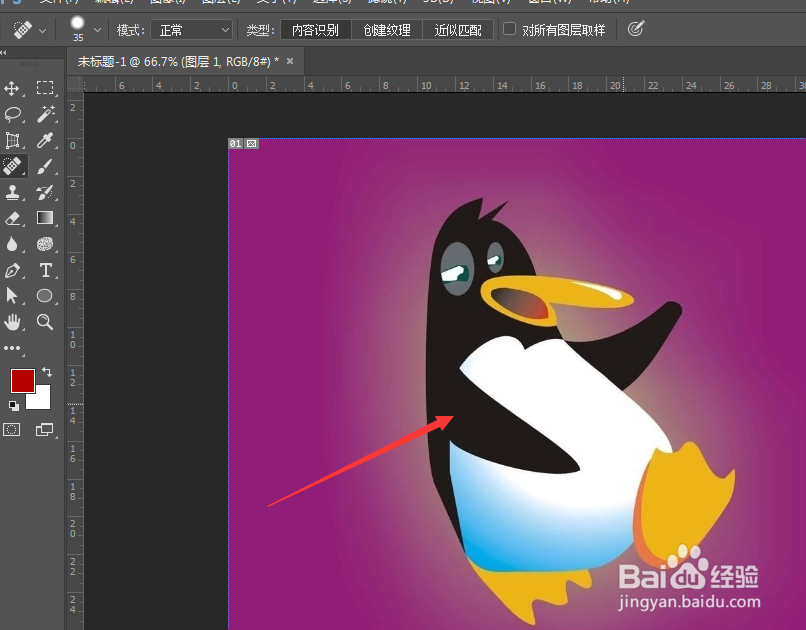Swap foreground and background colors
This screenshot has width=806, height=630.
(x=47, y=372)
